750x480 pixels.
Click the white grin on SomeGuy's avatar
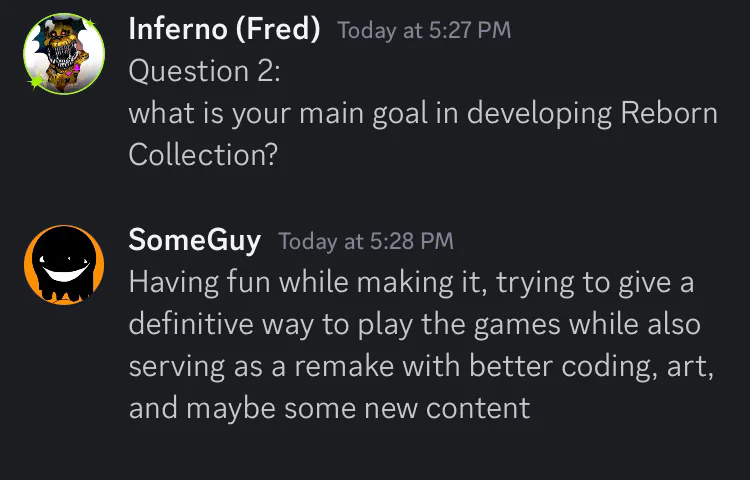(x=65, y=271)
